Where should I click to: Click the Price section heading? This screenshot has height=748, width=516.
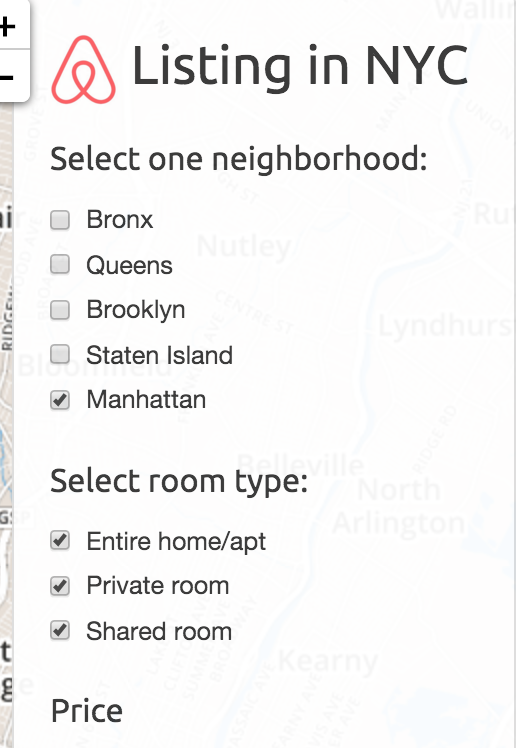pos(87,711)
